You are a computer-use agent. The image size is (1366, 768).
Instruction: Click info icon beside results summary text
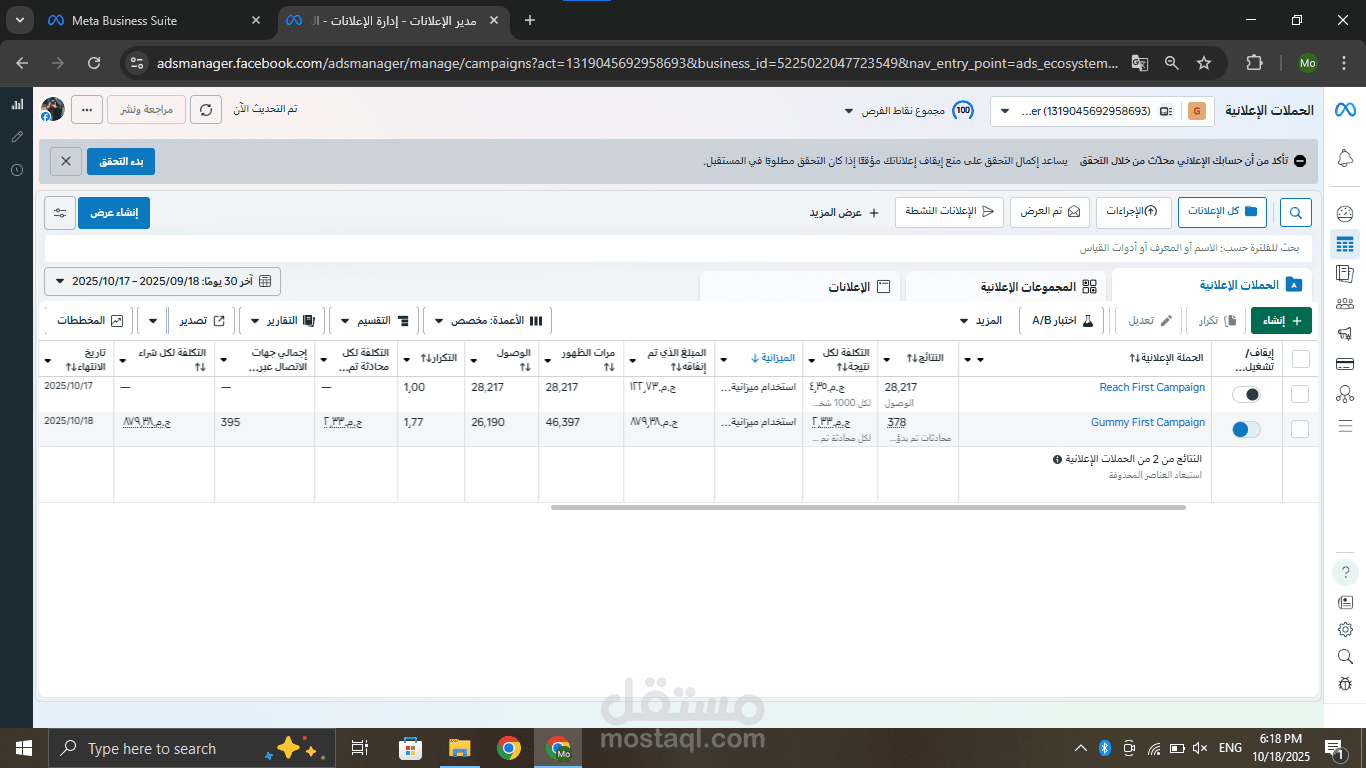(1057, 459)
